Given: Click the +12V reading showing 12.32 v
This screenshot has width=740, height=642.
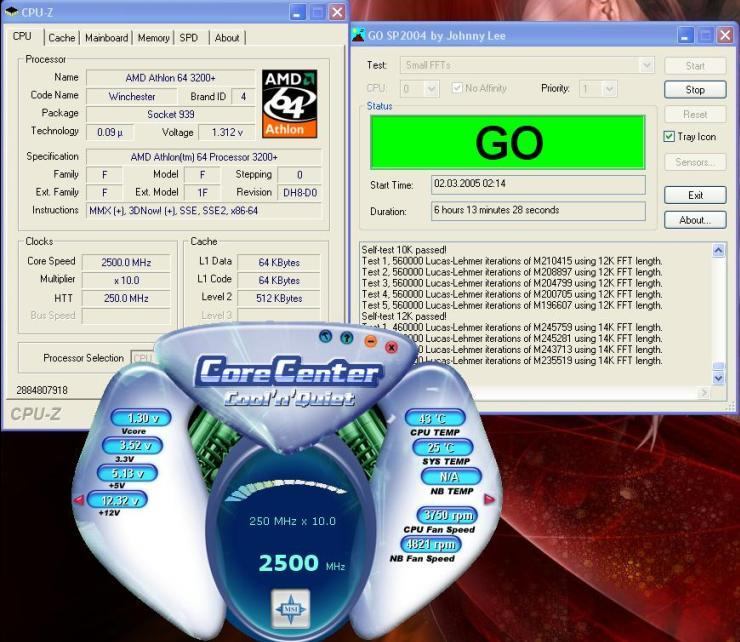Looking at the screenshot, I should (118, 499).
